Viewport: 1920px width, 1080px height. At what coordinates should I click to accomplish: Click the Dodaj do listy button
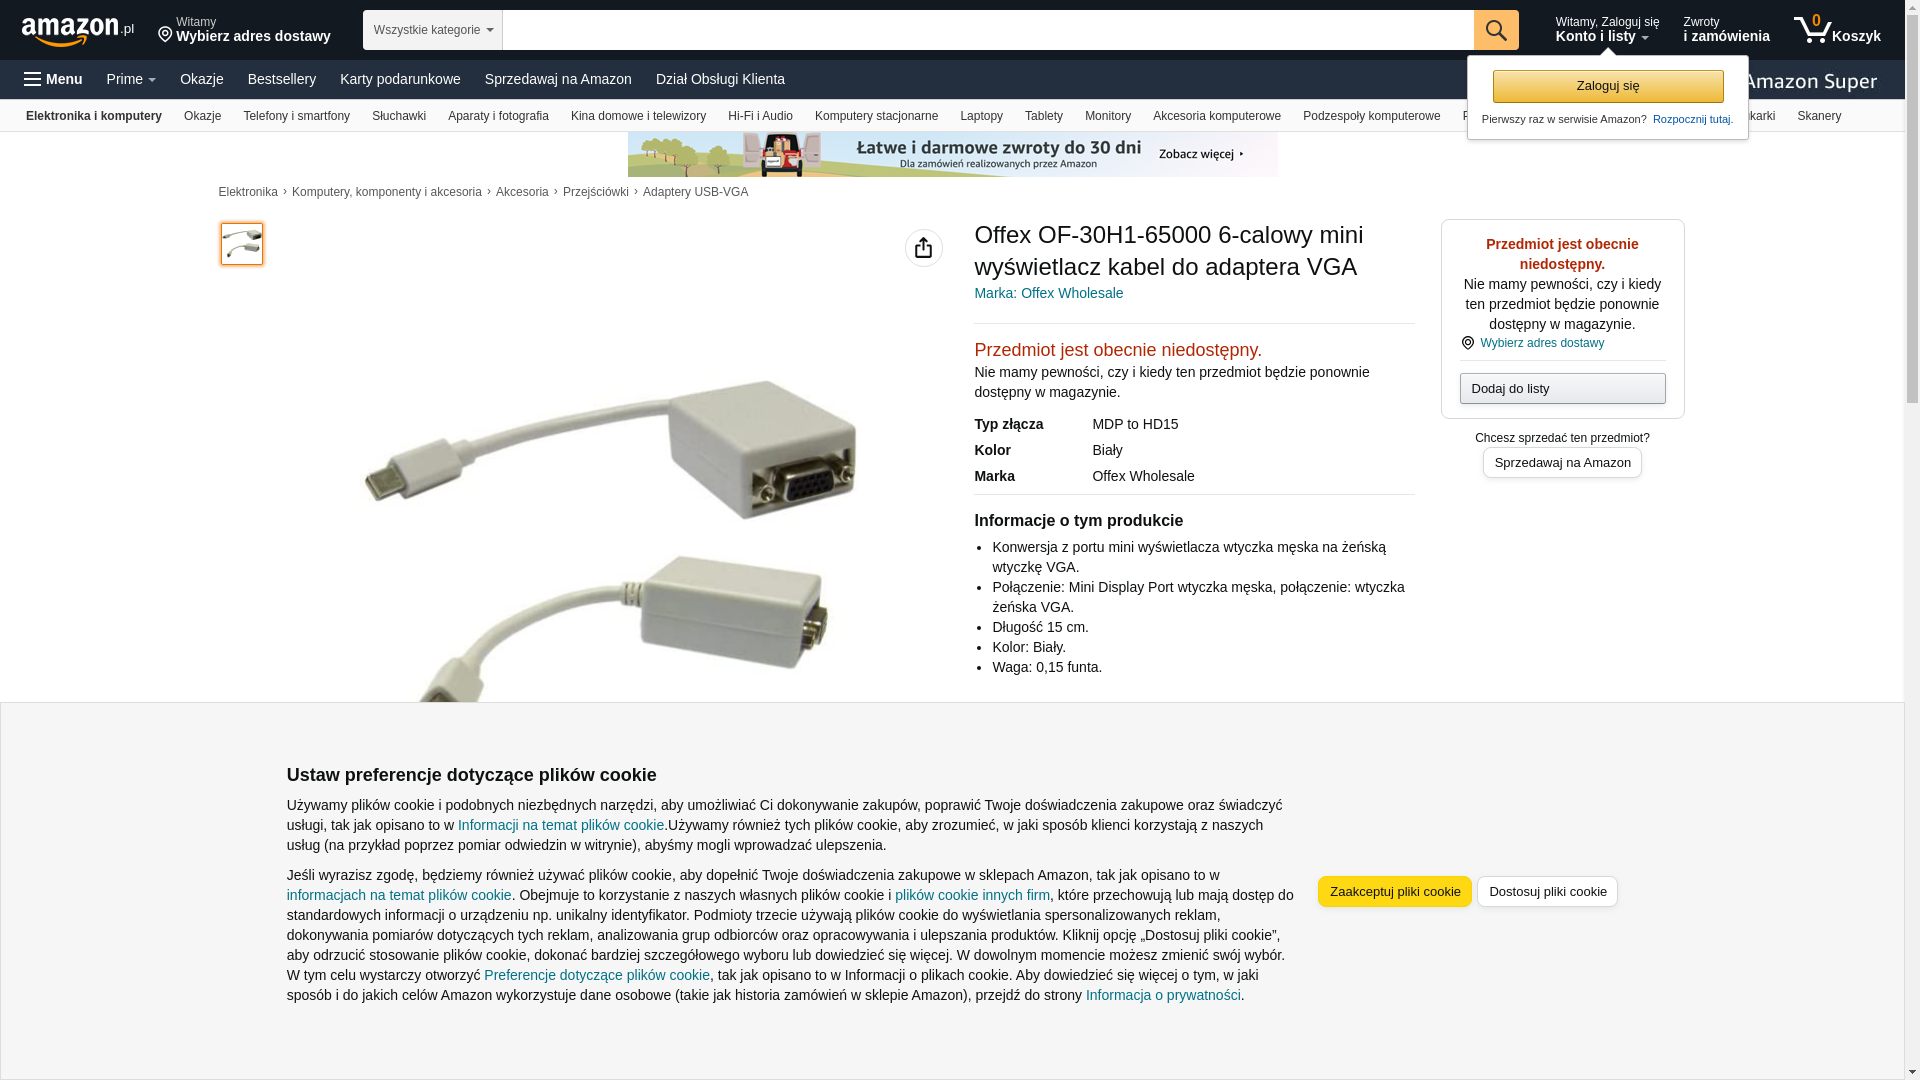(x=1563, y=388)
